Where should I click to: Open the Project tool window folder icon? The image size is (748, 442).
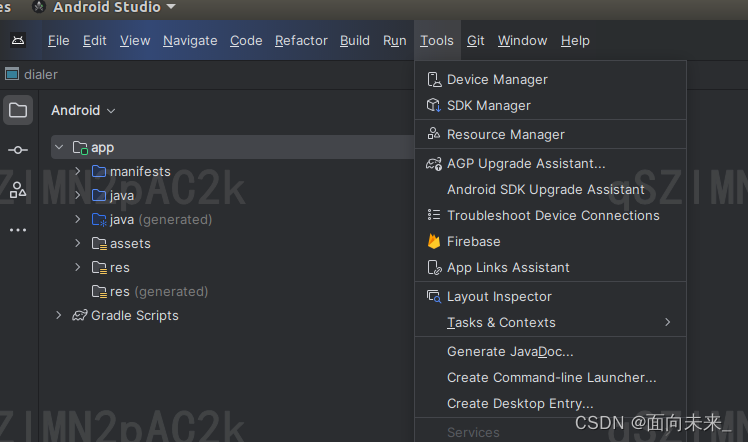coord(18,110)
